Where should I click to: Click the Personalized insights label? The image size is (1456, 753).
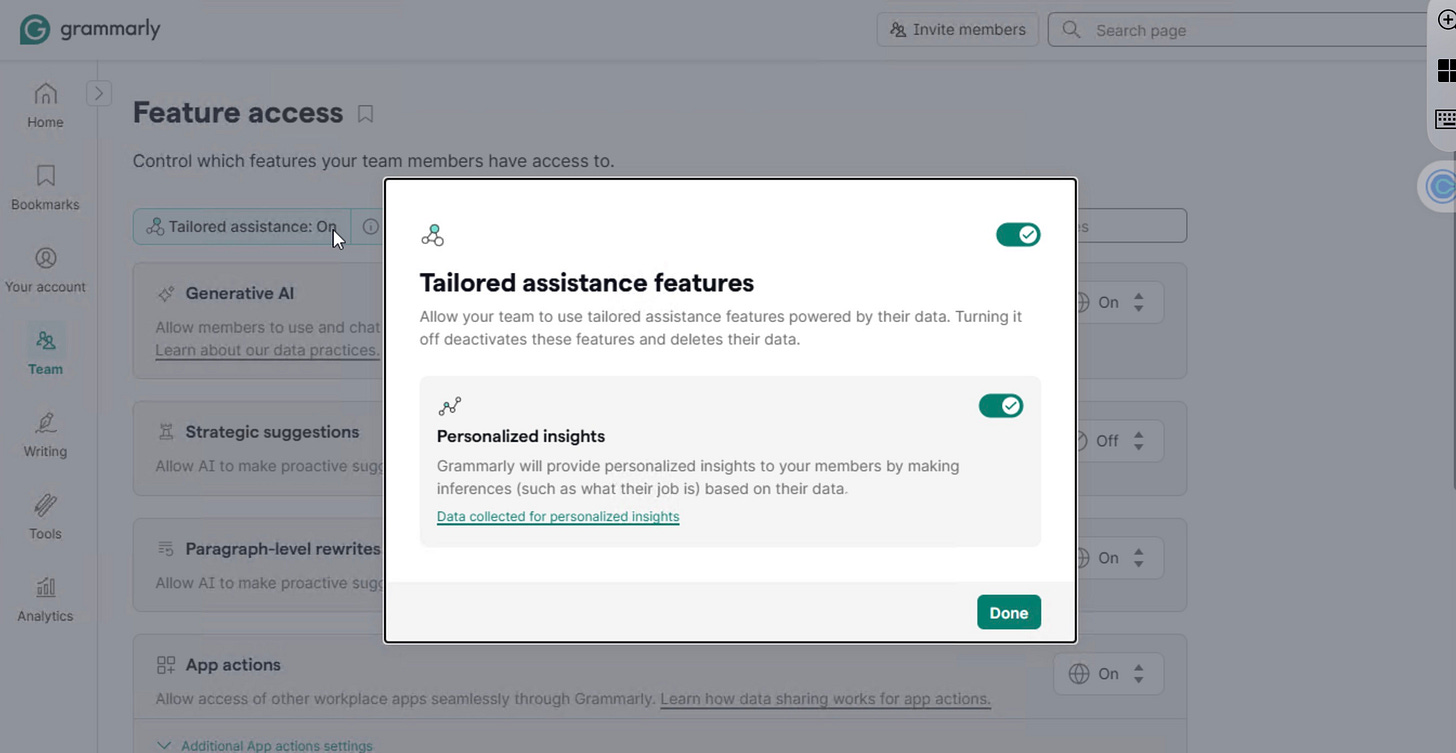(521, 436)
